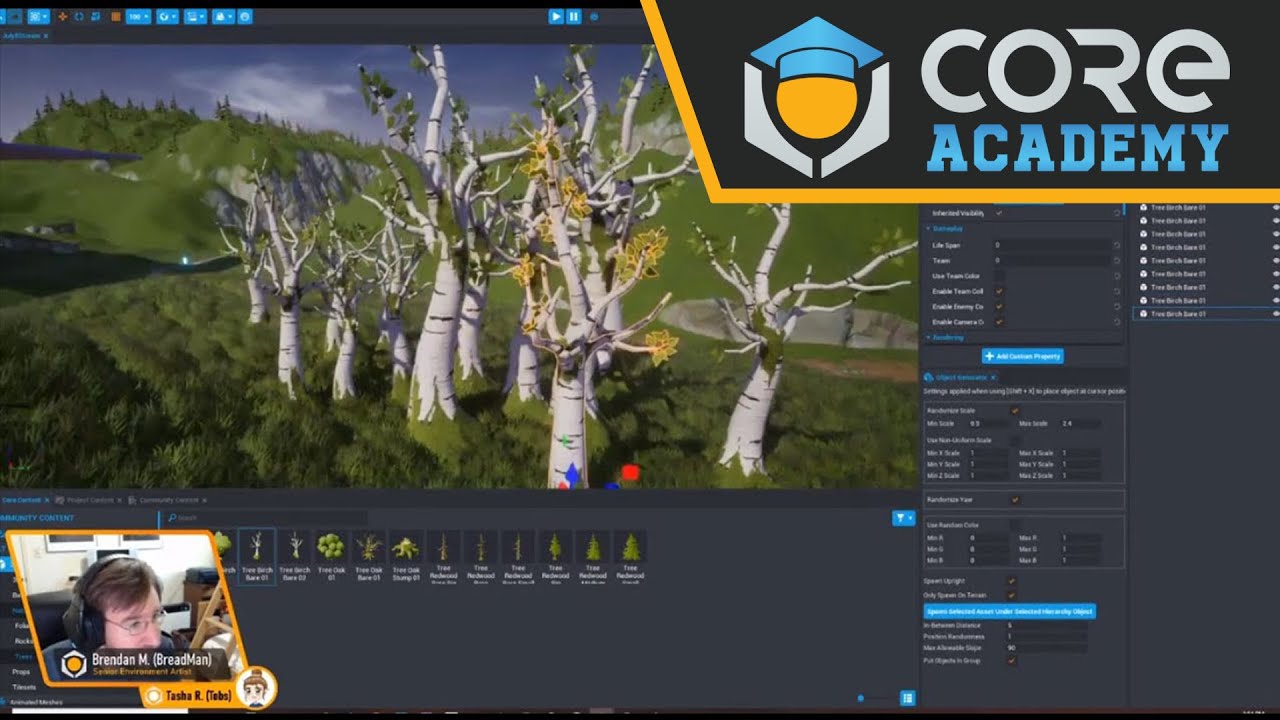Select the Translate (move) tool icon
Screen dimensions: 1280x720
[x=64, y=16]
